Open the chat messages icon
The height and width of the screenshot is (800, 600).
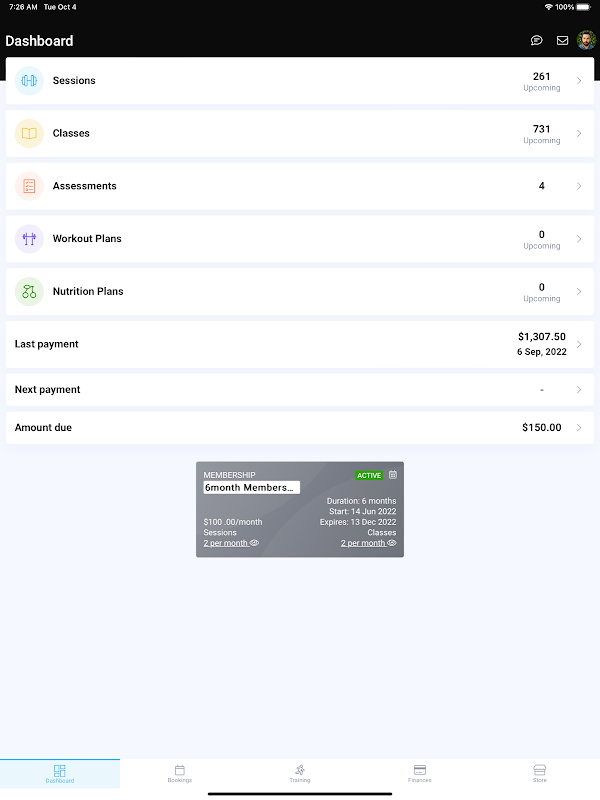coord(536,40)
